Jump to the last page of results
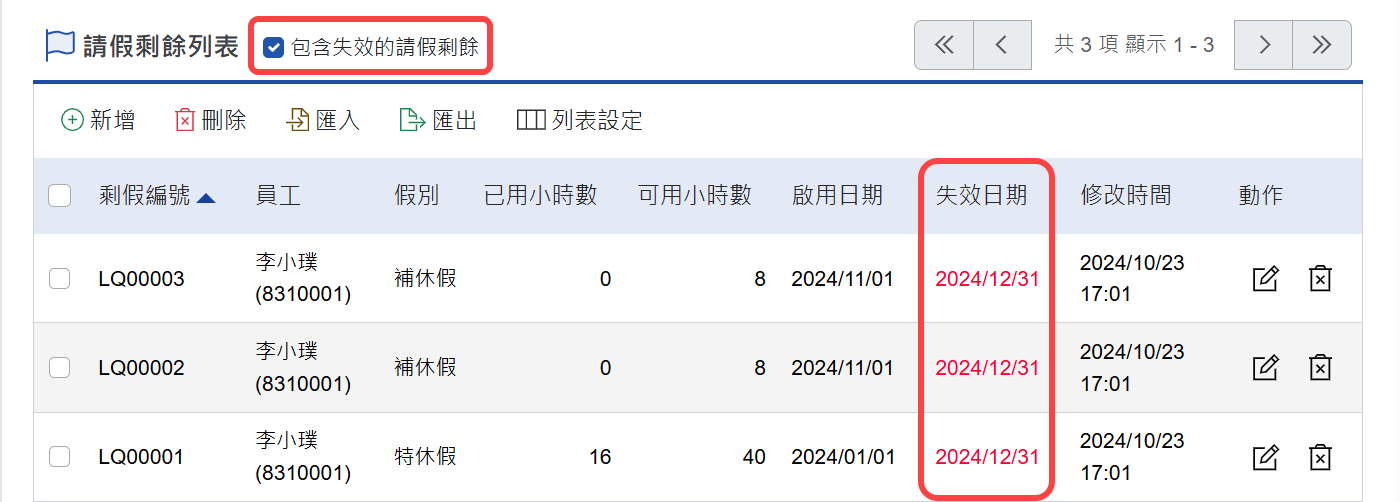This screenshot has width=1400, height=502. click(x=1321, y=45)
